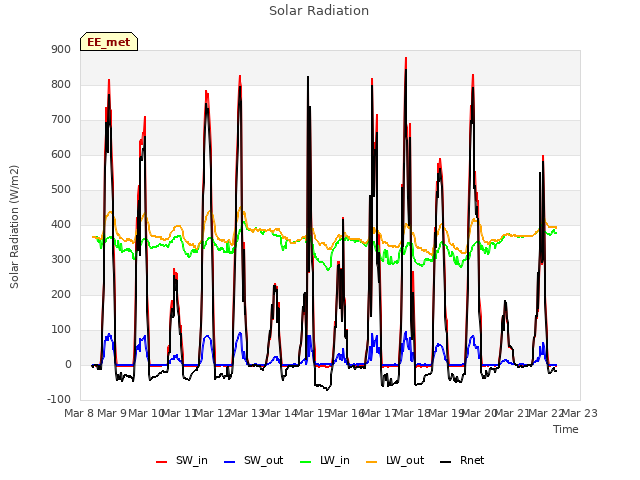
Task: Click the 500 y-axis tick label
Action: tap(61, 189)
